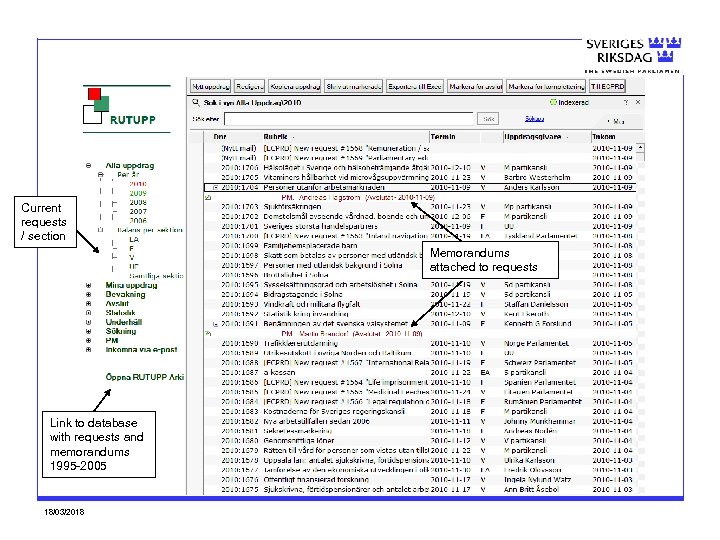Open PM document icon under request 2010:1691
This screenshot has height=540, width=720.
(x=208, y=334)
